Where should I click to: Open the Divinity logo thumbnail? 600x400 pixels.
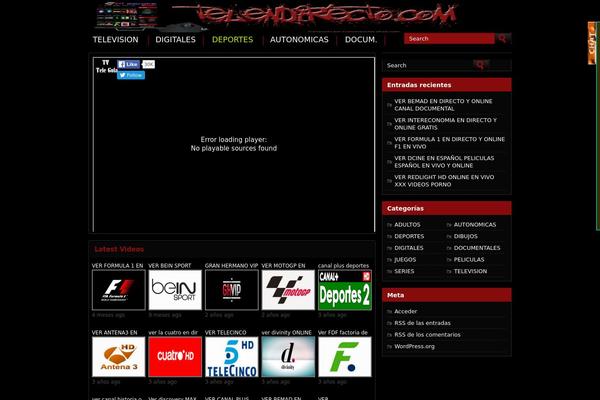click(288, 357)
